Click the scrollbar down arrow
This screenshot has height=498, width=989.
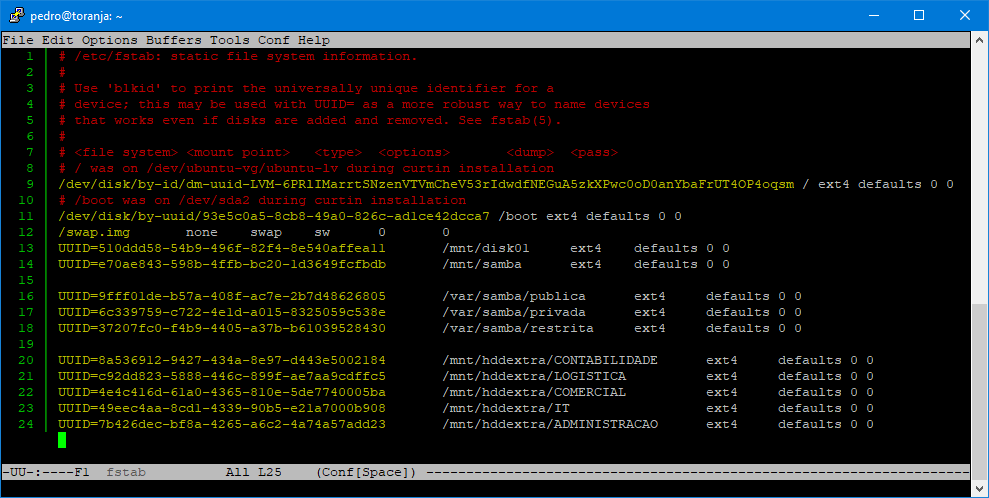point(979,488)
